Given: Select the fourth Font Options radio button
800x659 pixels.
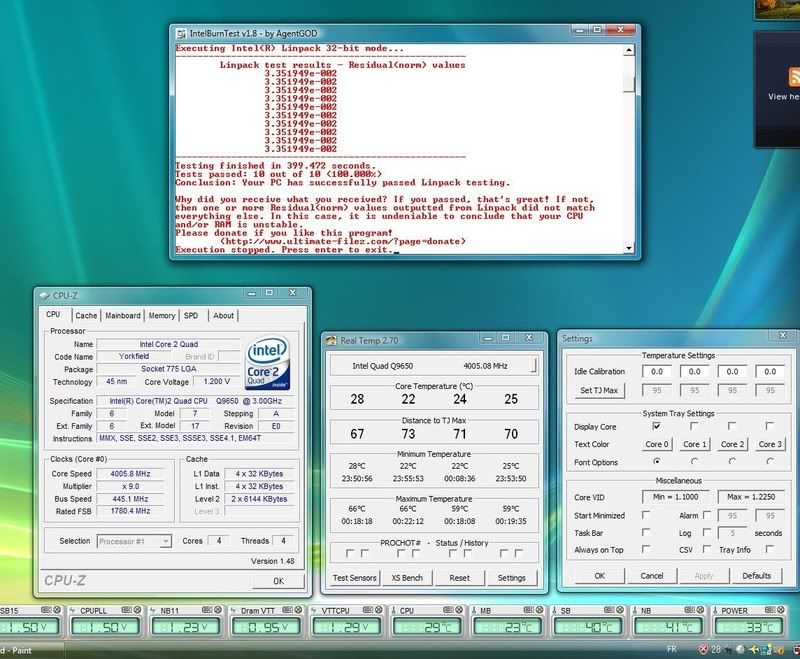Looking at the screenshot, I should (770, 462).
